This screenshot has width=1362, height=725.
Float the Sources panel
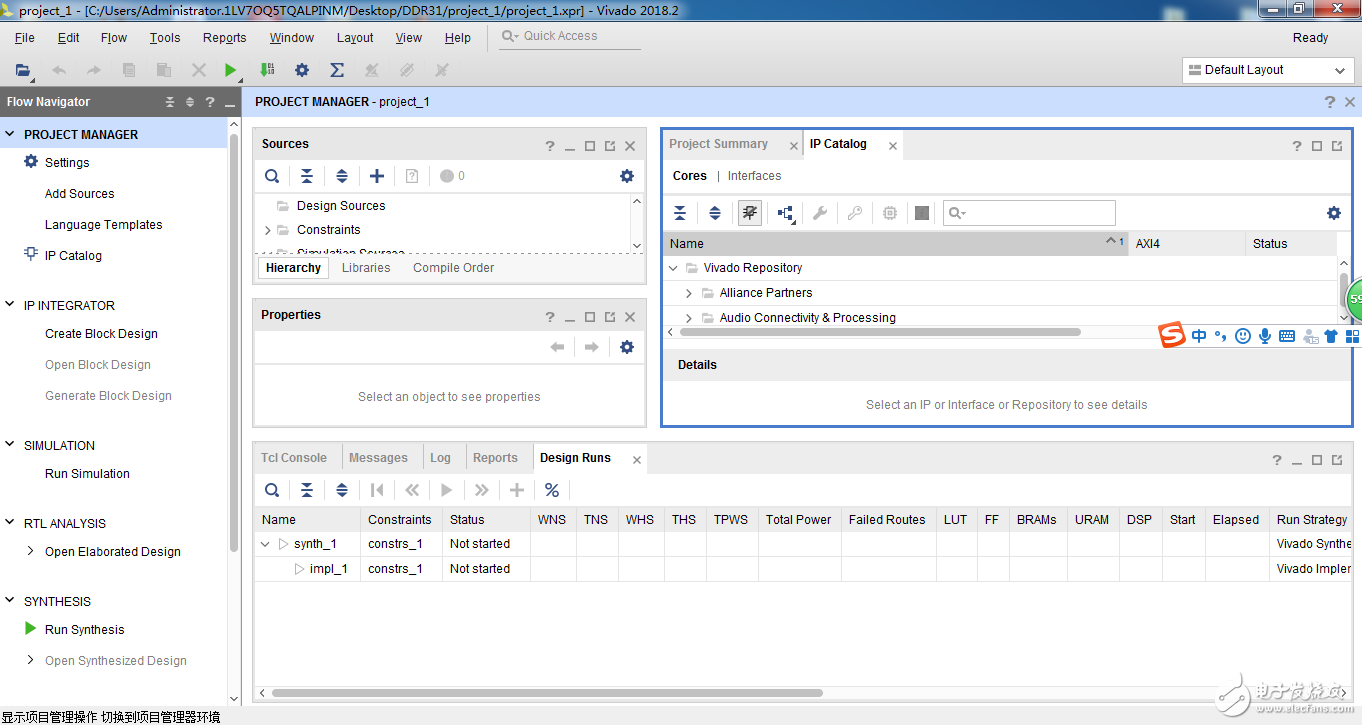click(610, 146)
